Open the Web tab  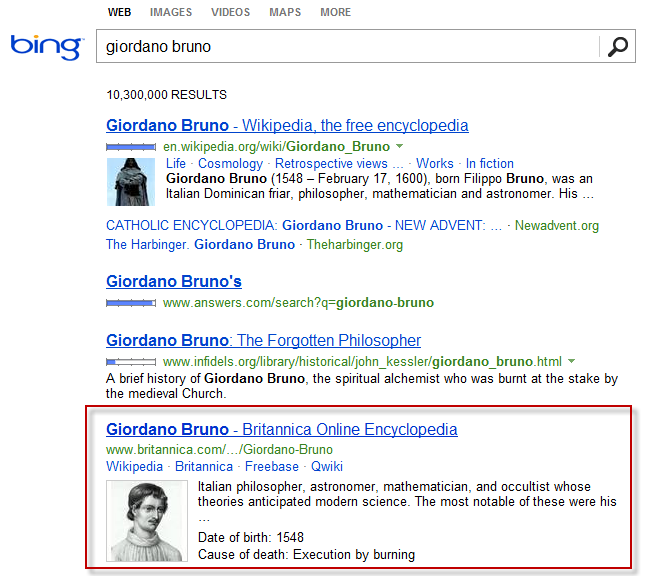119,12
